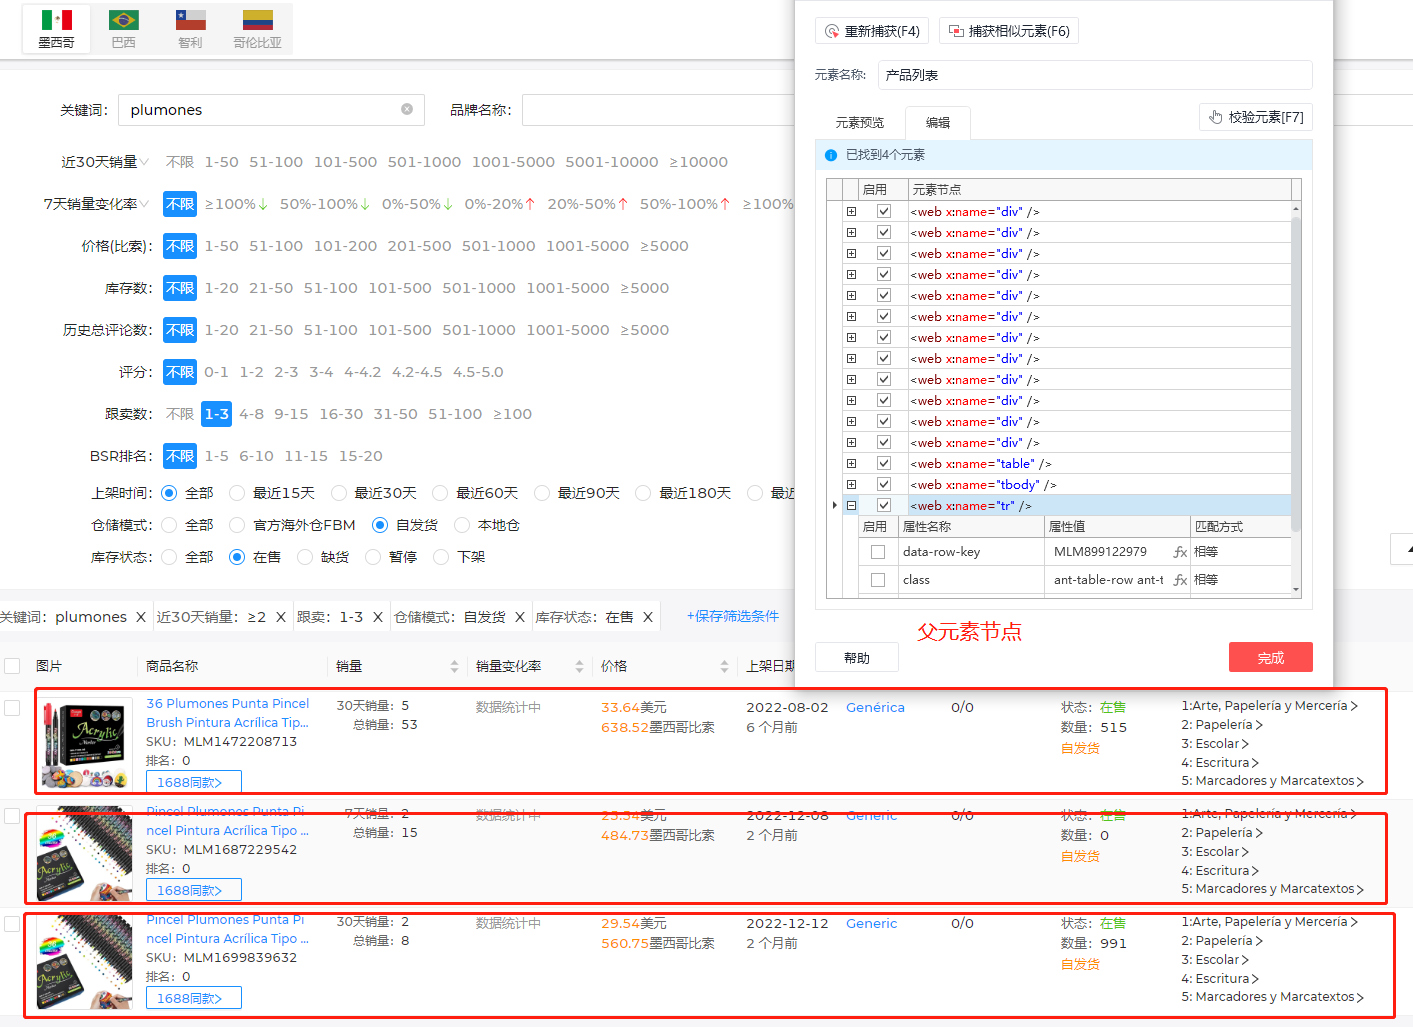Clear the plumones keyword with the X icon
This screenshot has width=1413, height=1027.
point(407,109)
